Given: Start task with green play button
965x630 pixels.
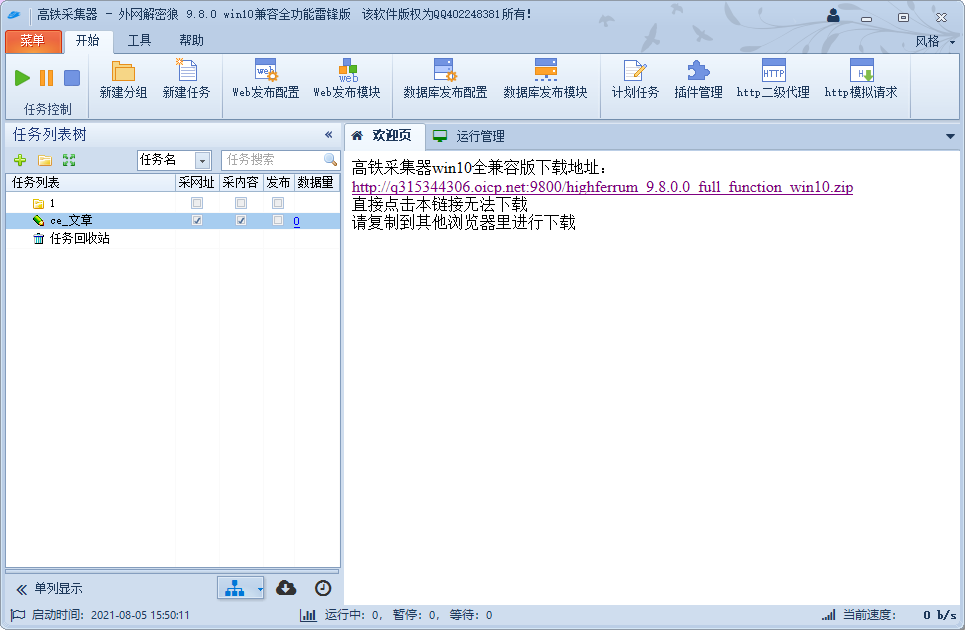Looking at the screenshot, I should [x=22, y=78].
